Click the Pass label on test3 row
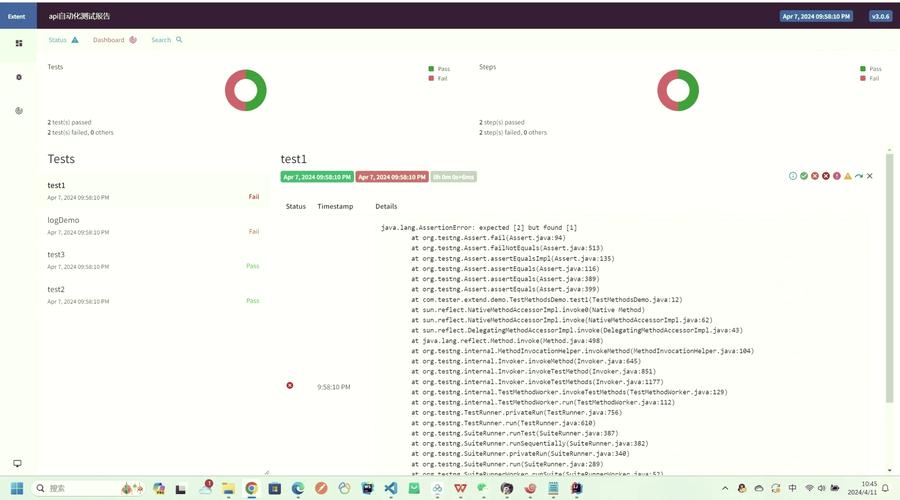Screen dimensions: 900x500 [253, 266]
